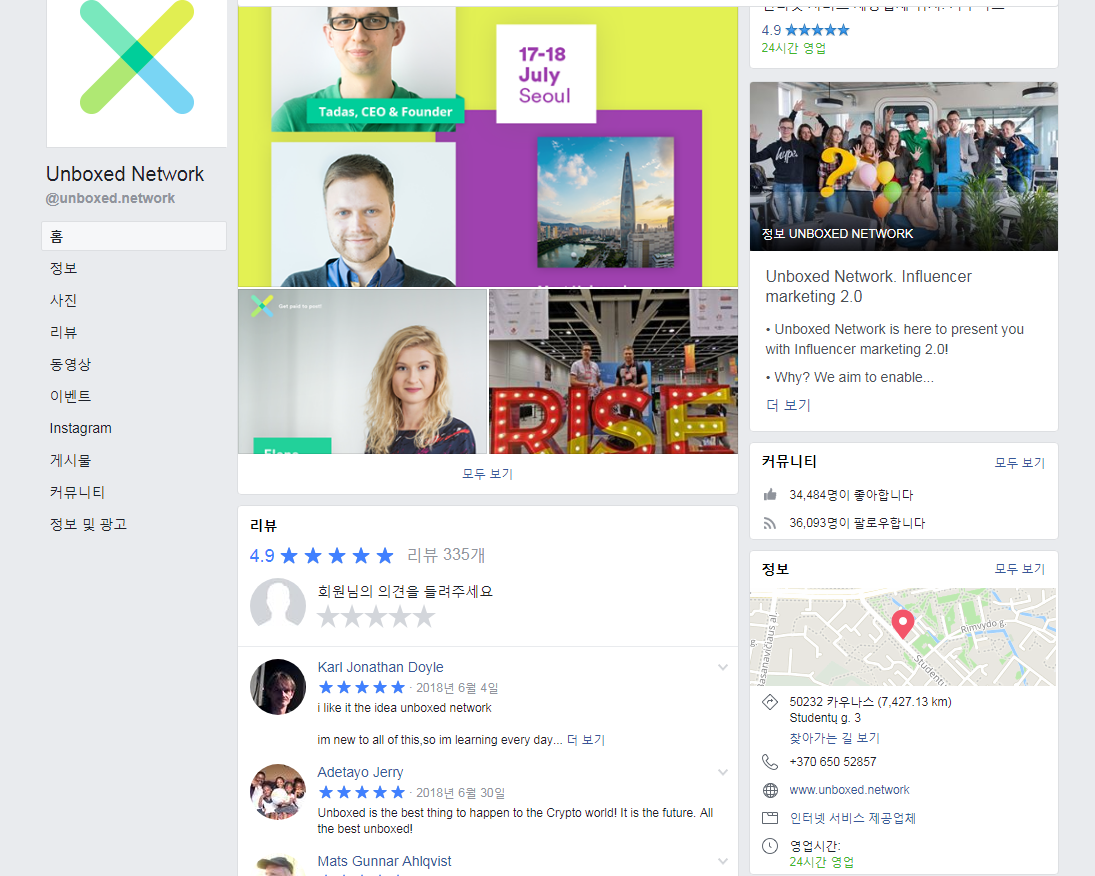Image resolution: width=1095 pixels, height=876 pixels.
Task: Click the clock business hours icon
Action: [770, 846]
